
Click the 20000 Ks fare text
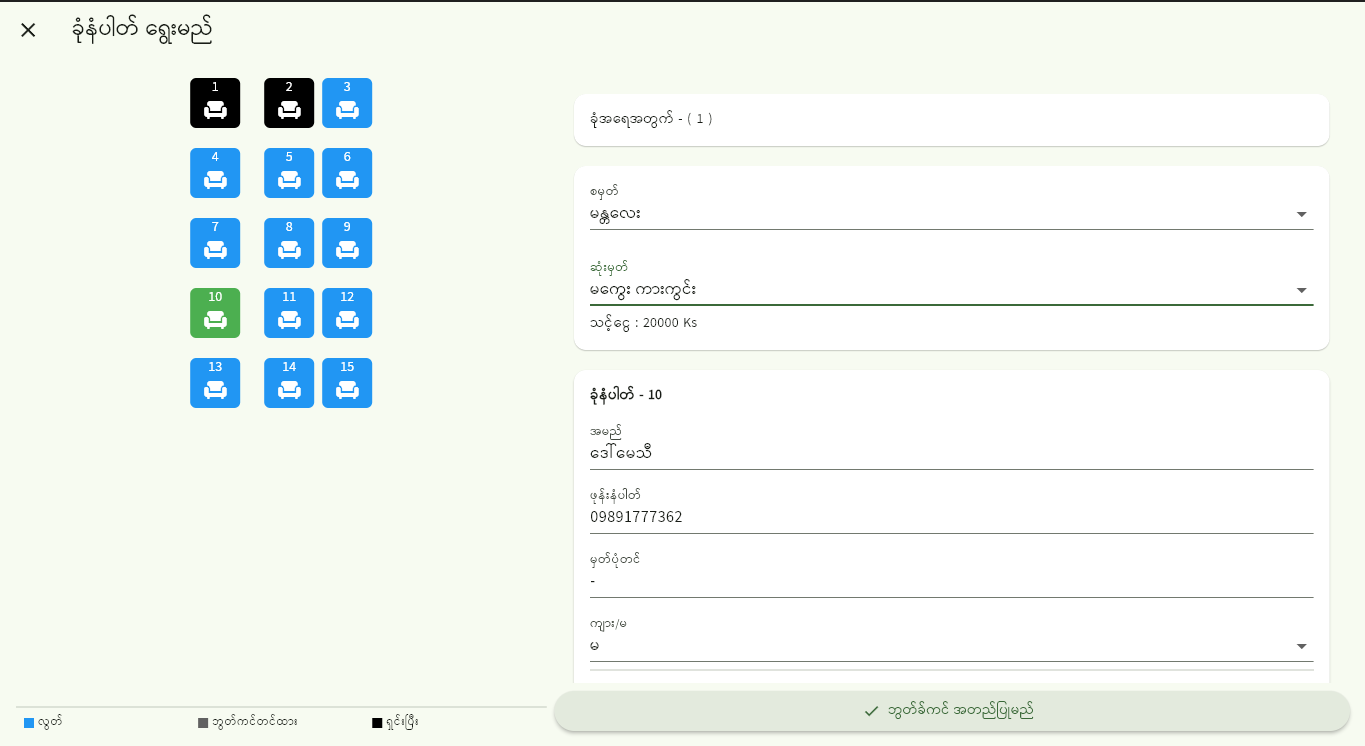pos(643,323)
